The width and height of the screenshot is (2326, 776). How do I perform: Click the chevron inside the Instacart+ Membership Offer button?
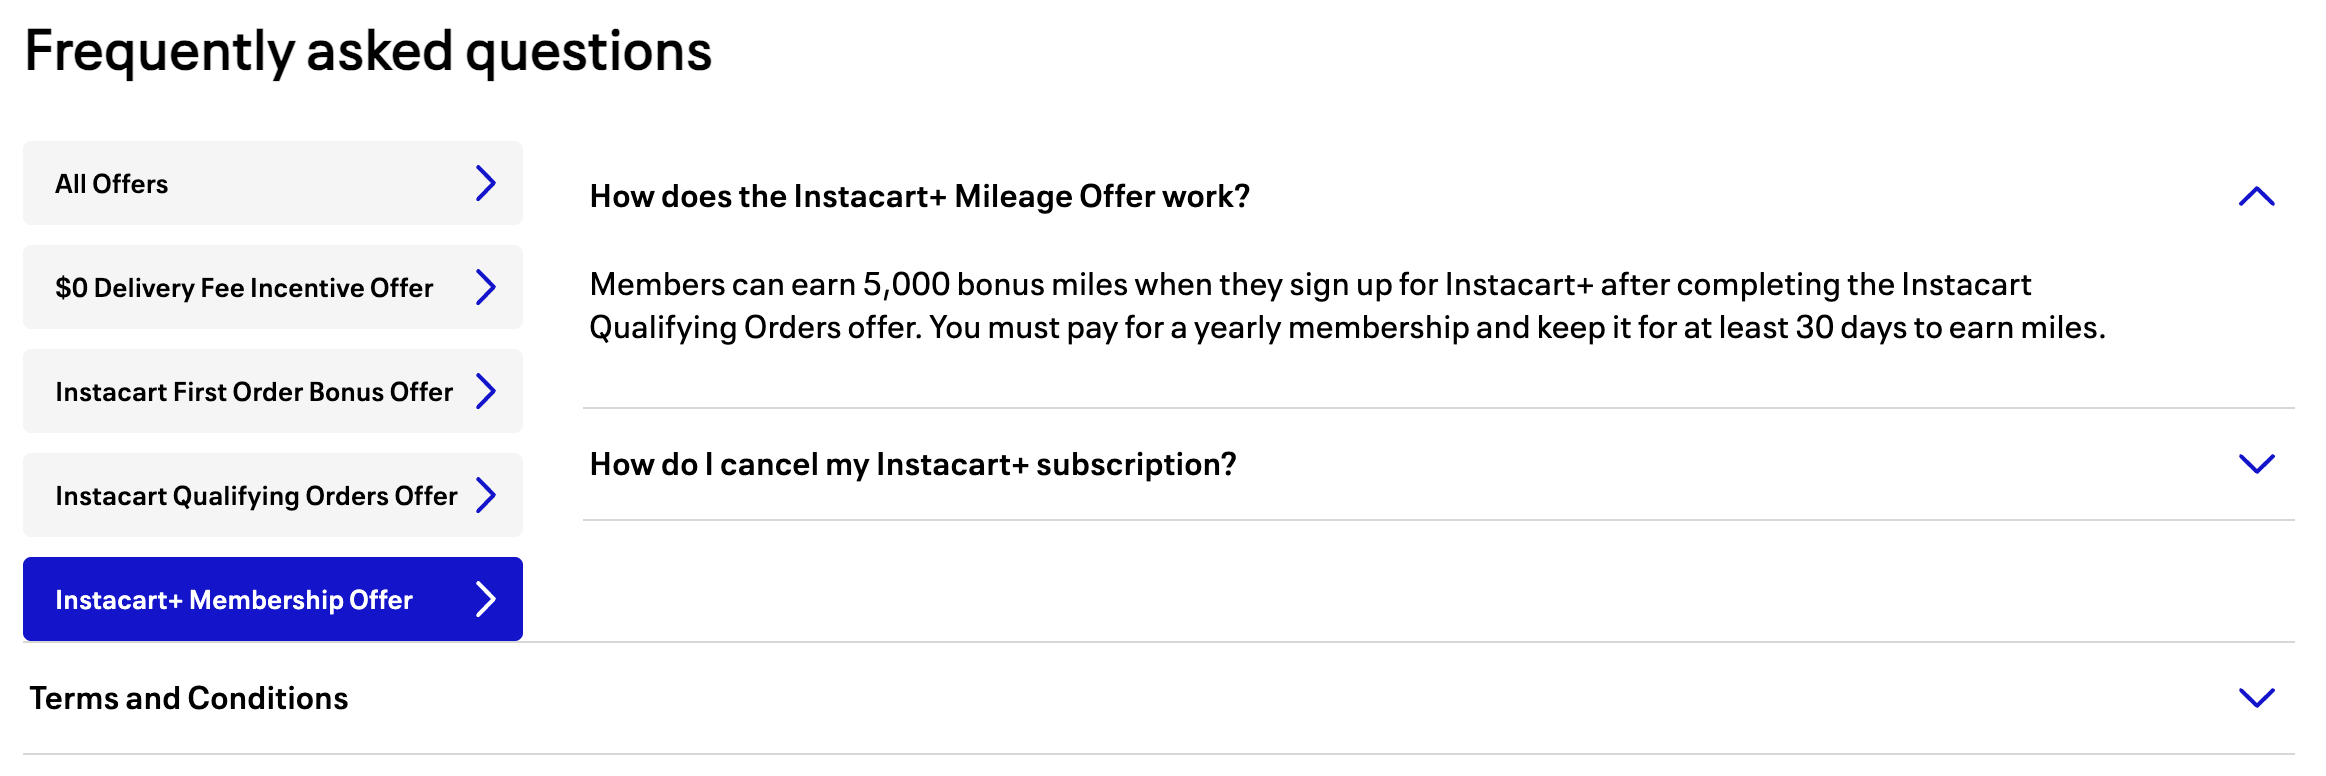point(487,599)
